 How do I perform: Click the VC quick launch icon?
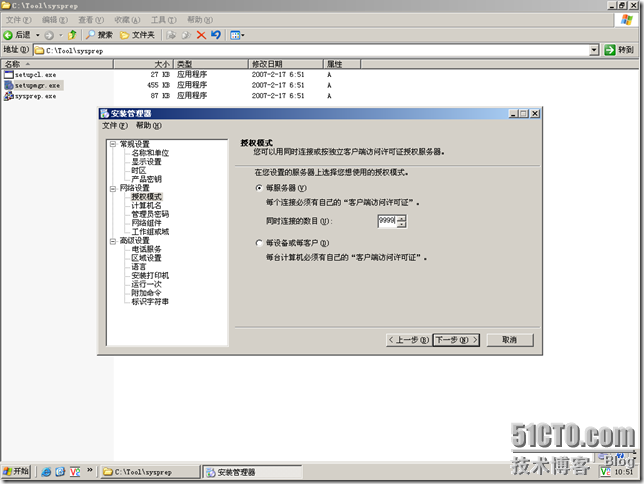(75, 472)
